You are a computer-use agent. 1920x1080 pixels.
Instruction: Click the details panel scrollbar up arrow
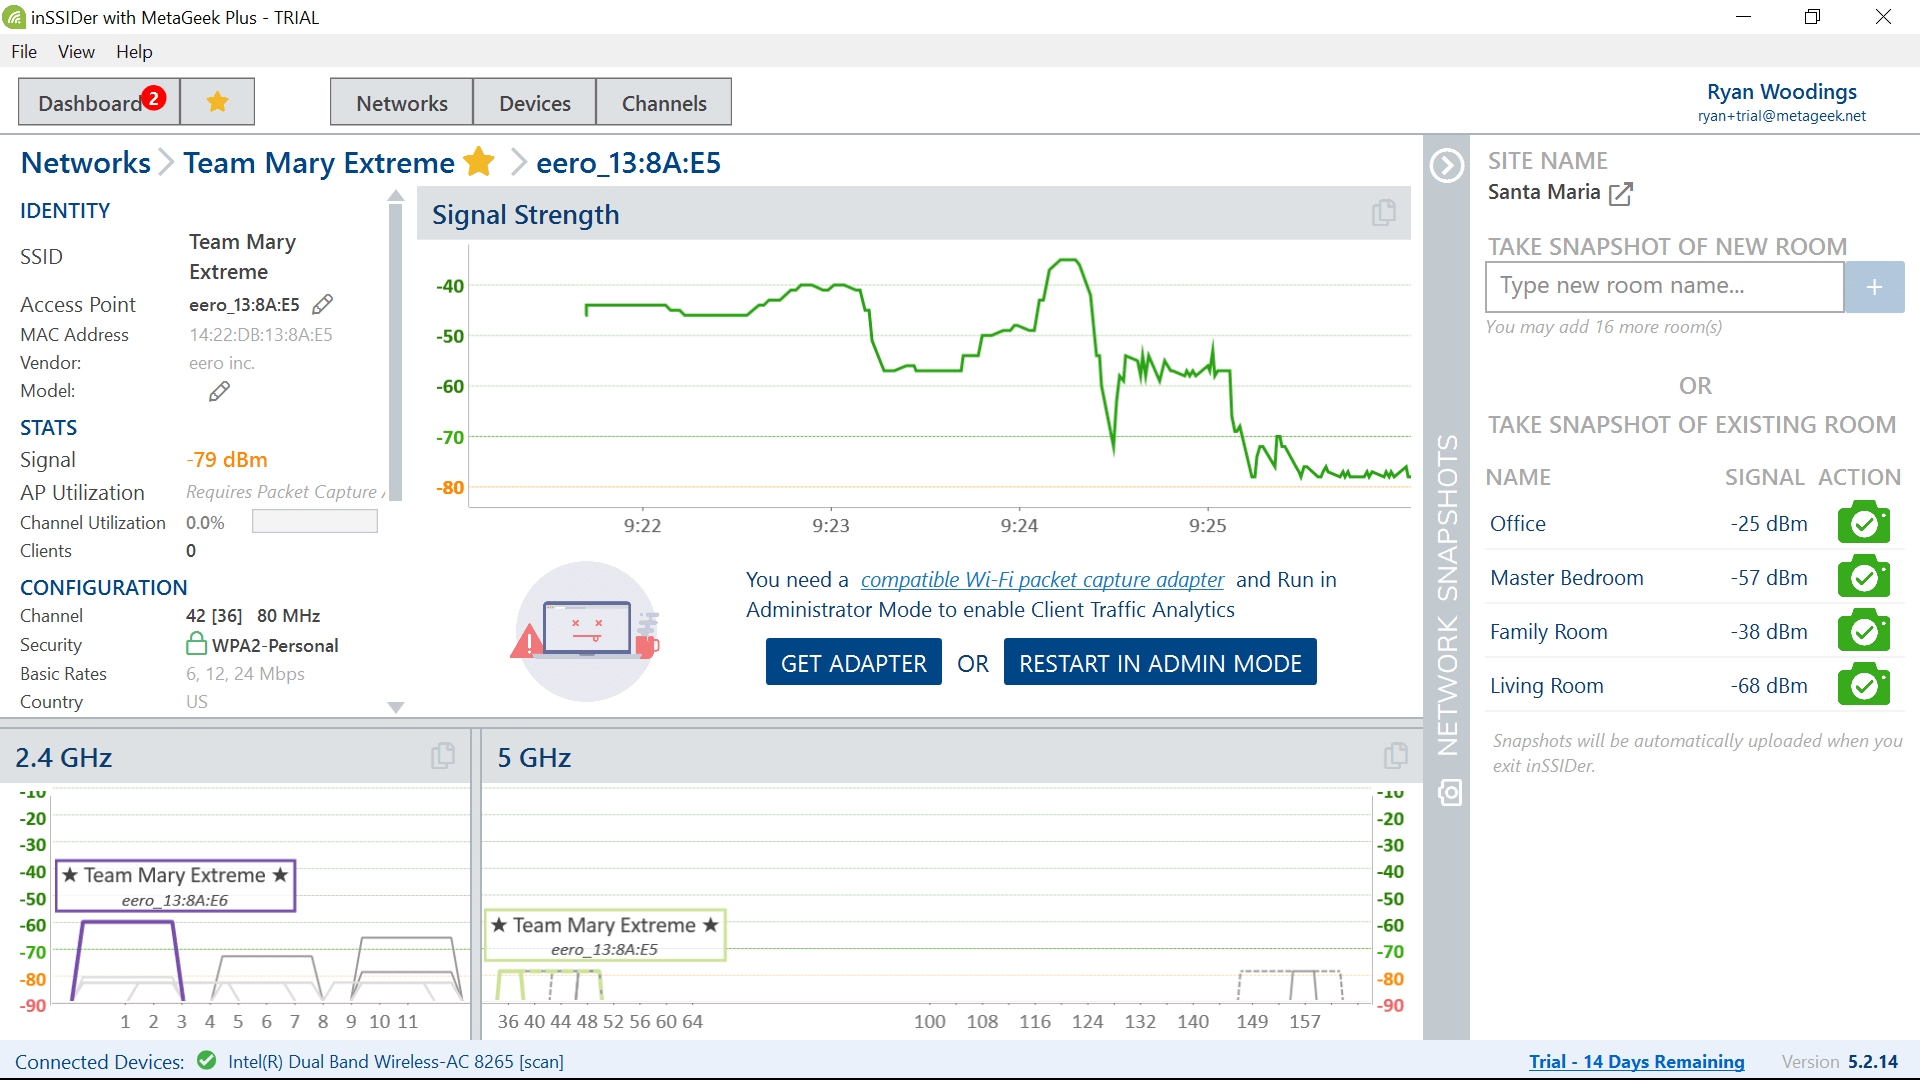point(396,196)
